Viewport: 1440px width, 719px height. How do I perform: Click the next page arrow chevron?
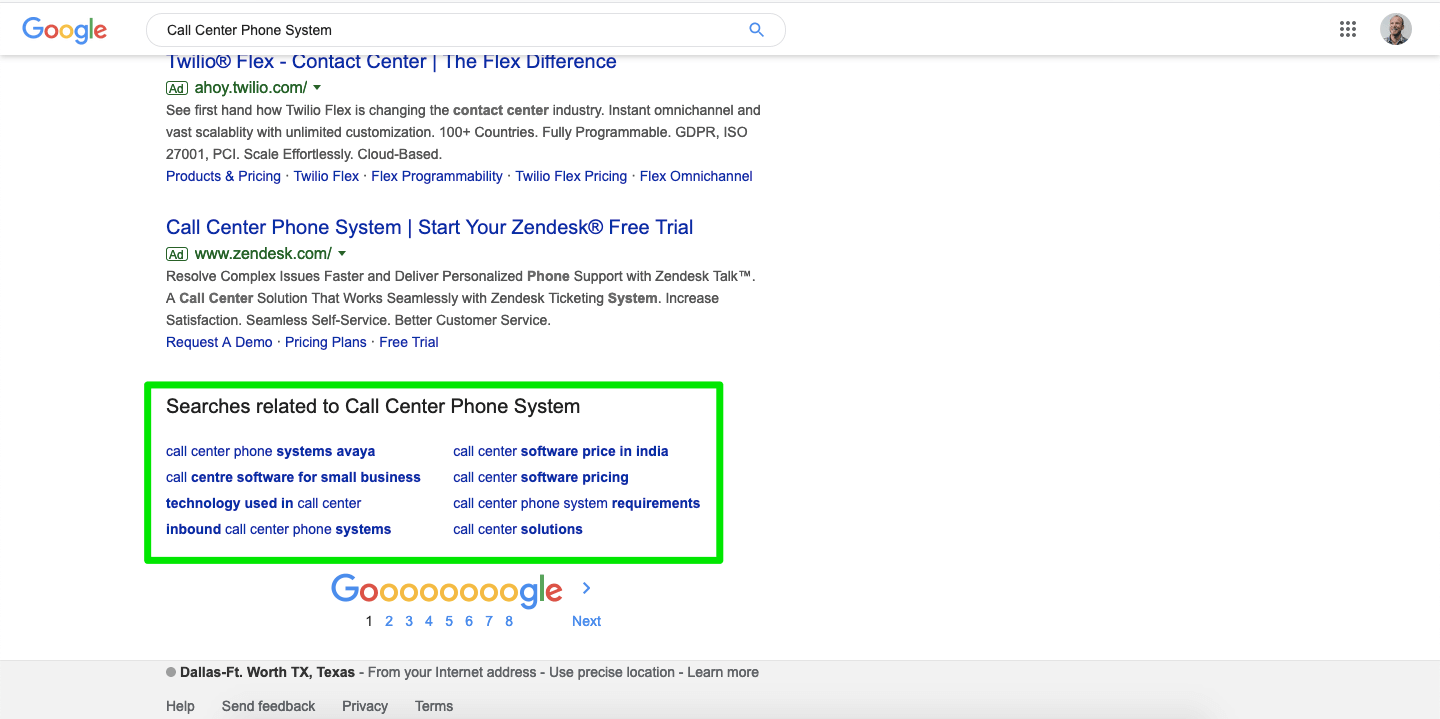coord(587,588)
